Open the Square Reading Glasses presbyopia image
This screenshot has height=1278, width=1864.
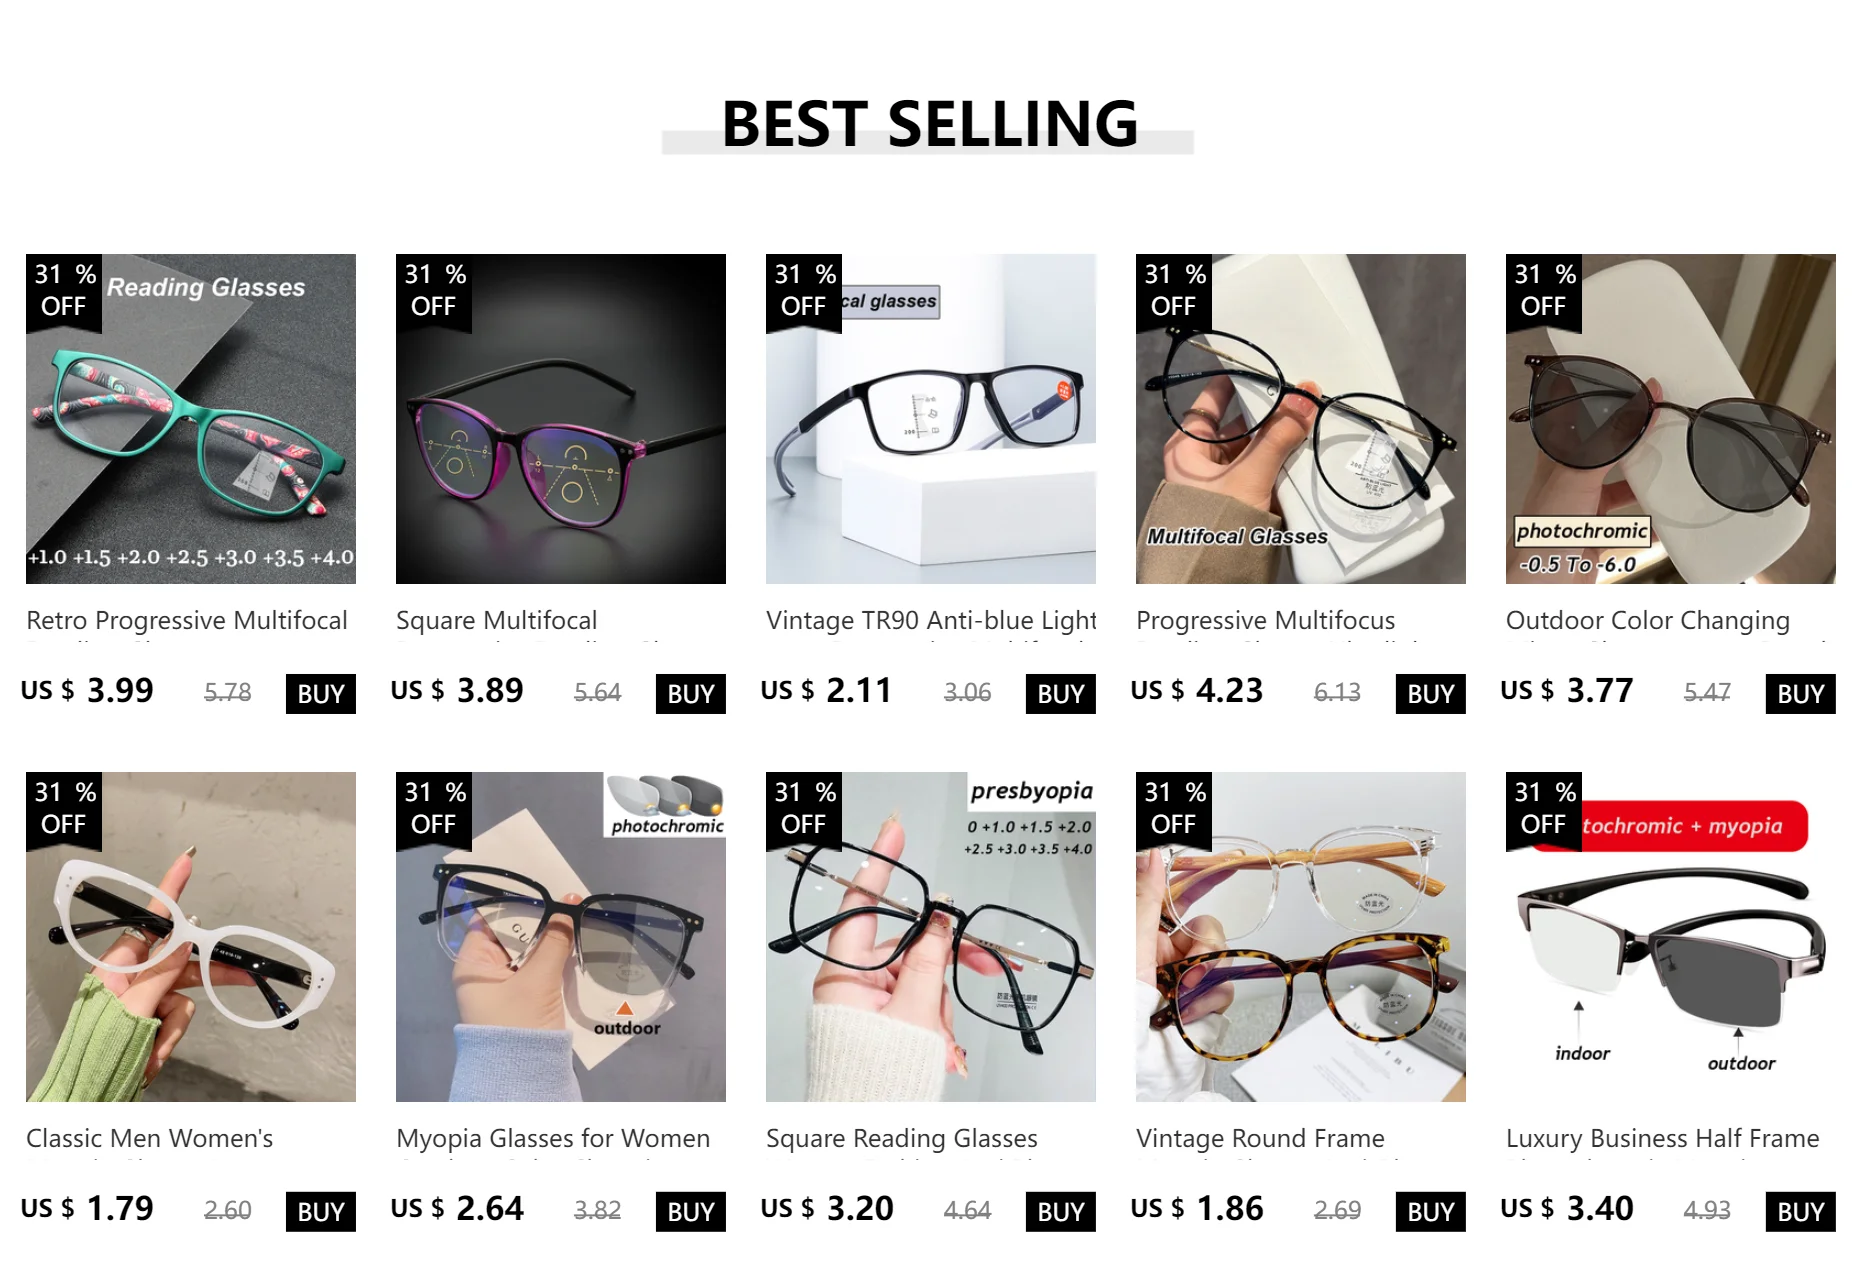[x=931, y=937]
